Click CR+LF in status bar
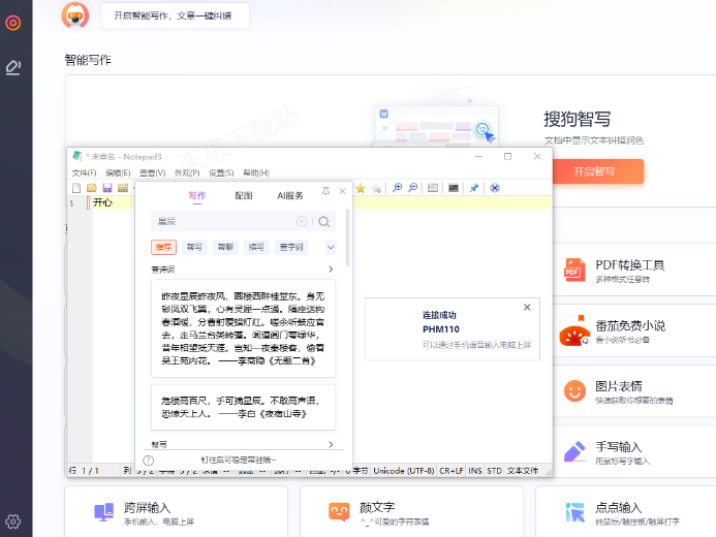 (451, 471)
